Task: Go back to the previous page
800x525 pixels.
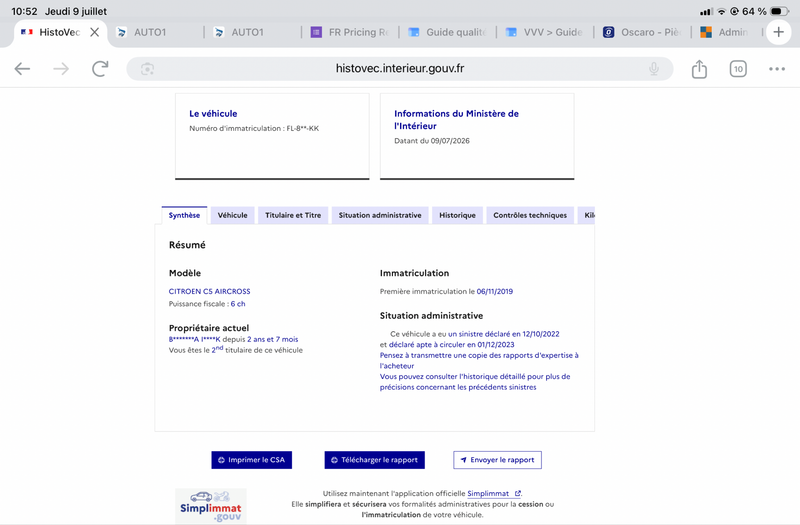Action: pyautogui.click(x=22, y=69)
